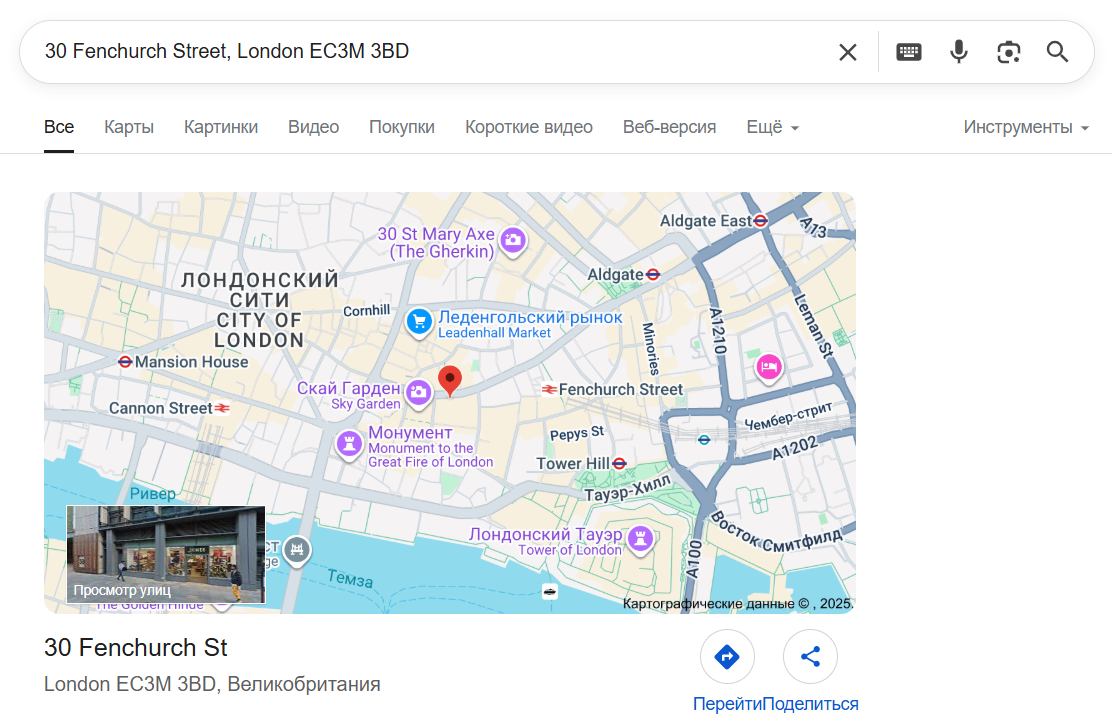Click the Перейти link
This screenshot has height=726, width=1112.
tap(727, 704)
